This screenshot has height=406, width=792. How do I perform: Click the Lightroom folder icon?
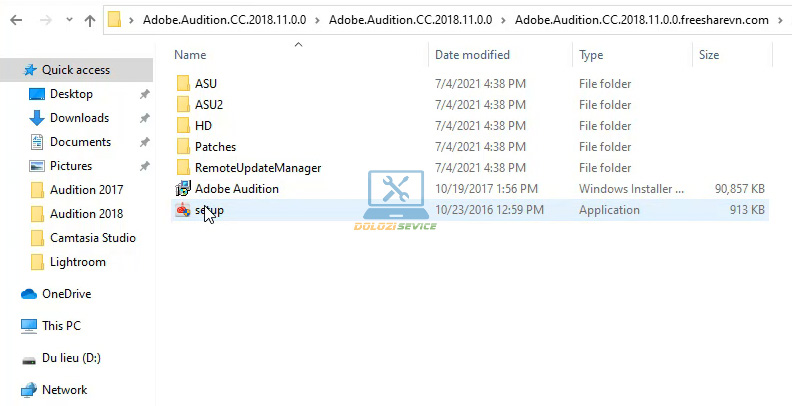tap(37, 262)
